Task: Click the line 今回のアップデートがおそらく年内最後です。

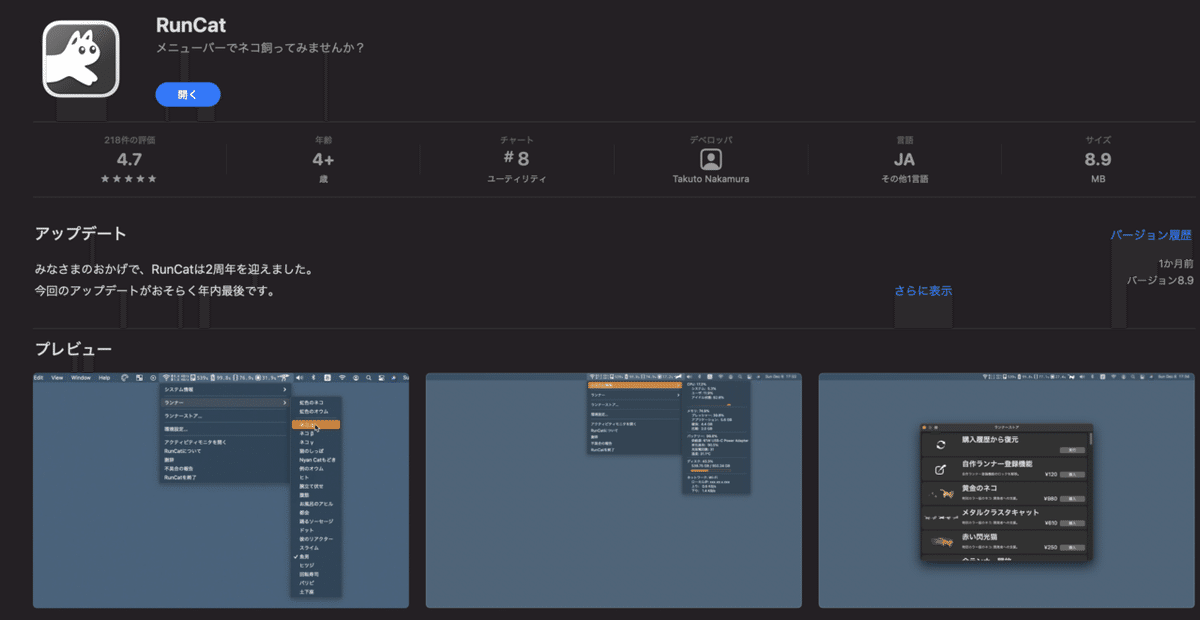Action: (x=154, y=291)
